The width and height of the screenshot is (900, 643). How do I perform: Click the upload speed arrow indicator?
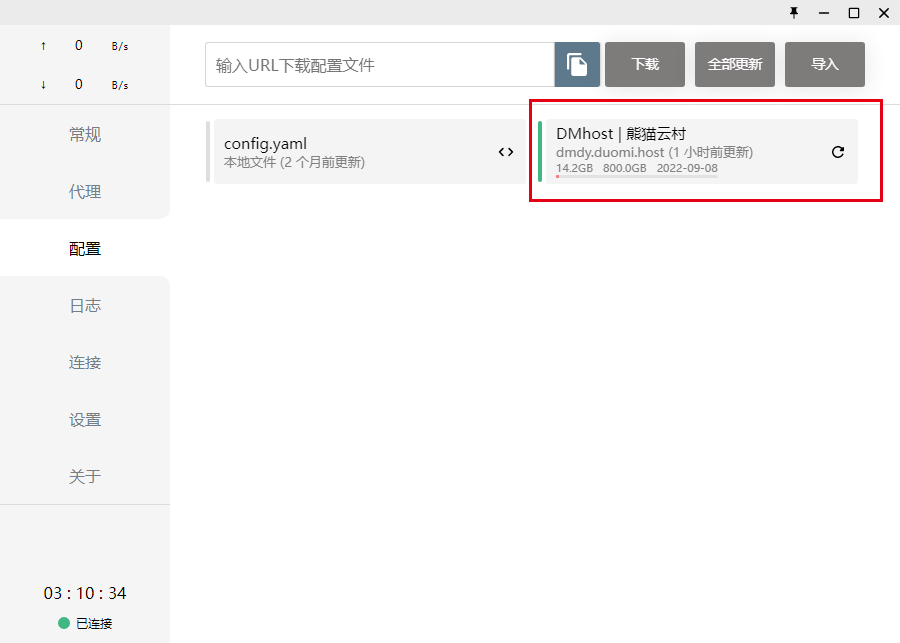click(x=43, y=46)
